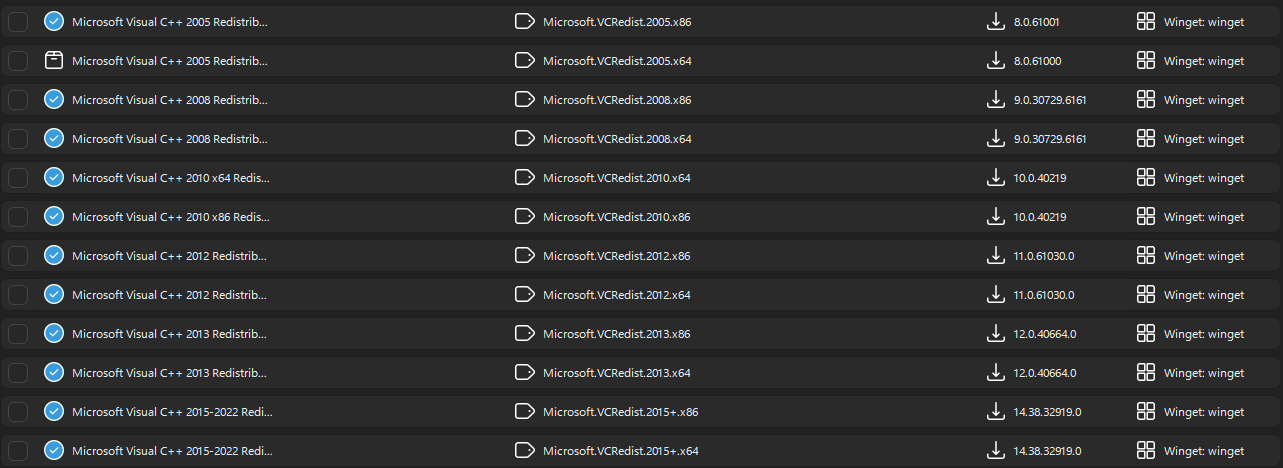Select the 'Microsoft Visual C++ 2010 x64 Redis...' package name
The image size is (1283, 468).
click(171, 178)
